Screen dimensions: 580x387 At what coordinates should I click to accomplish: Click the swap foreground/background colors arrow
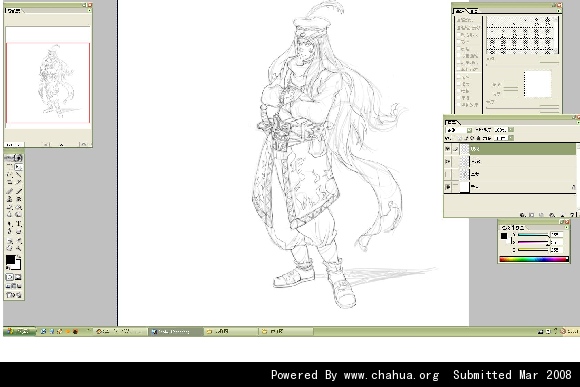[18, 256]
